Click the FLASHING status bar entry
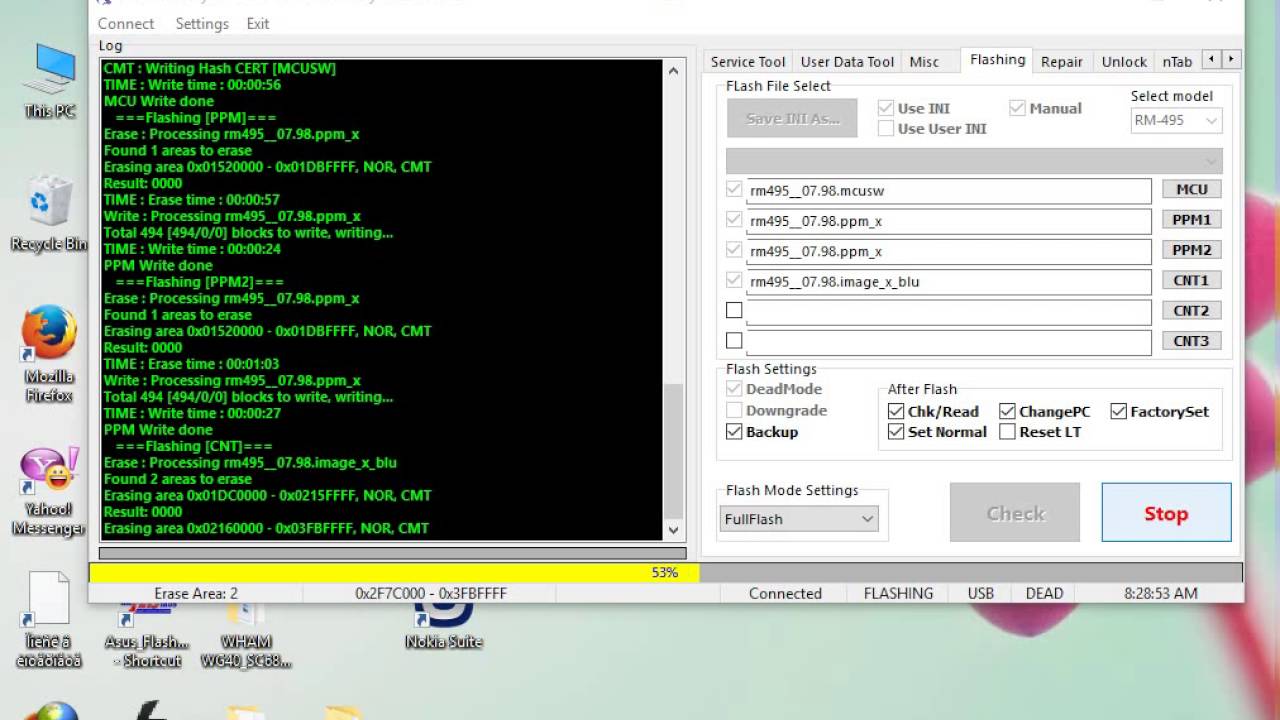The height and width of the screenshot is (720, 1280). point(898,593)
